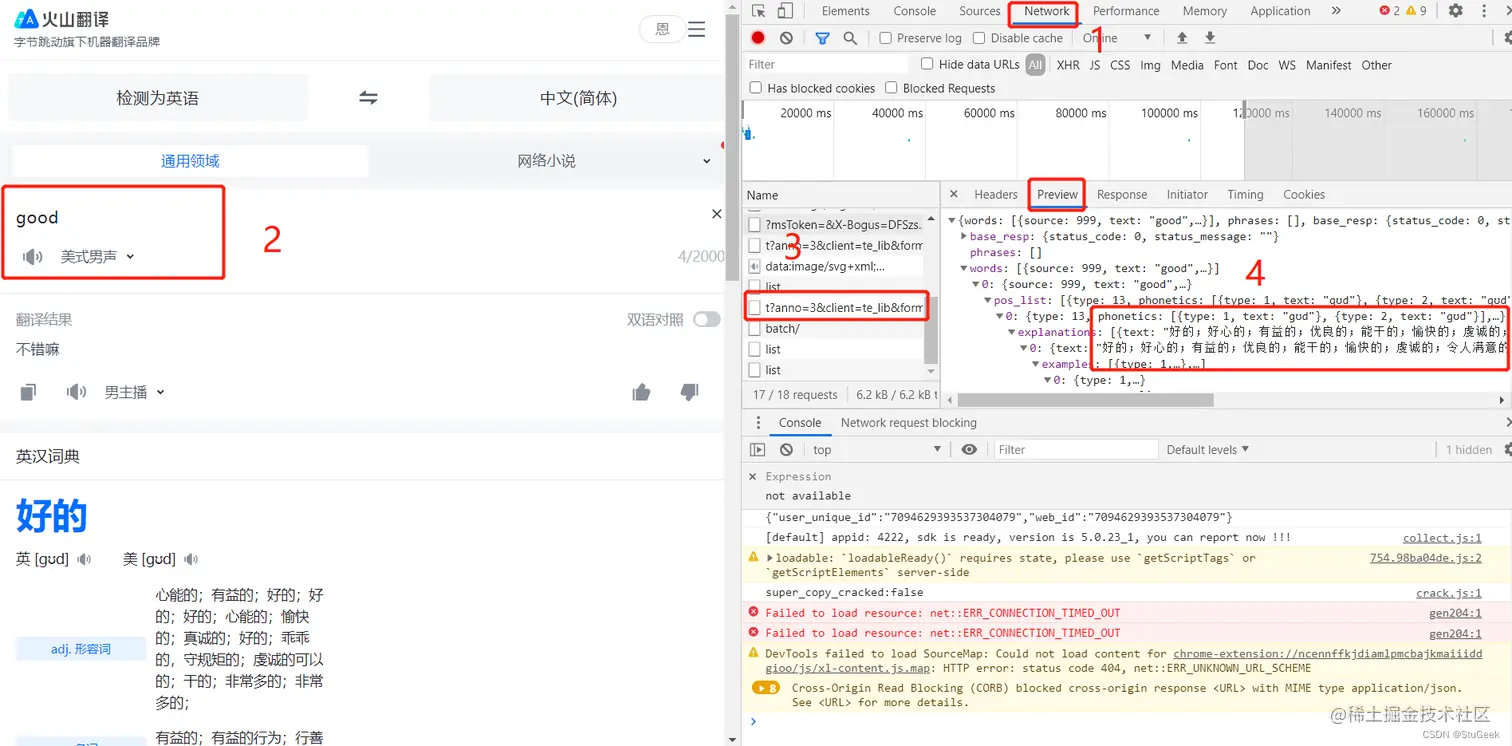Open the console context top dropdown
This screenshot has width=1512, height=746.
[x=877, y=450]
